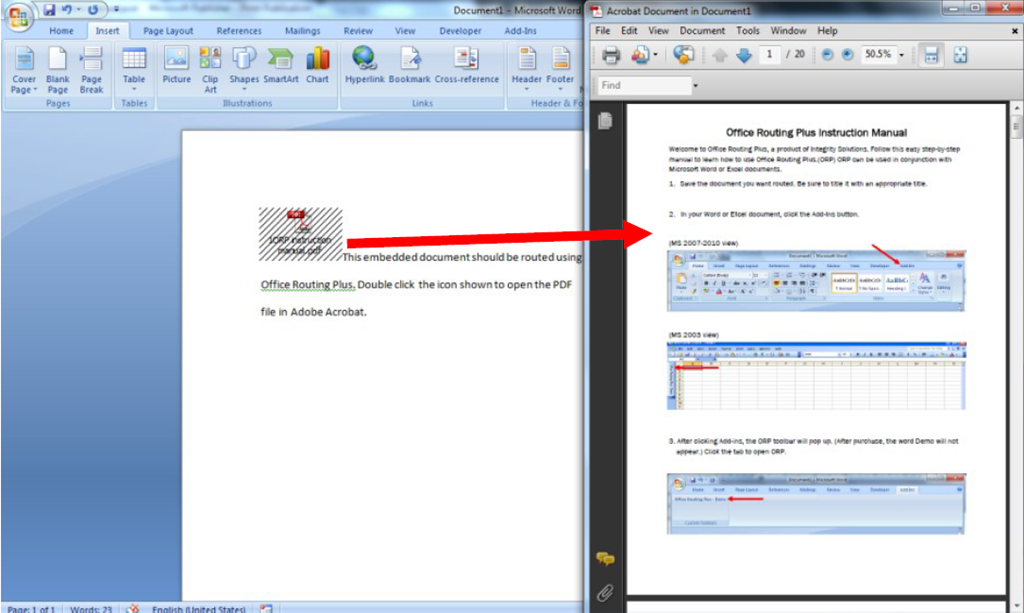Screen dimensions: 1024x613
Task: Insert a Picture from ribbon
Action: 176,65
